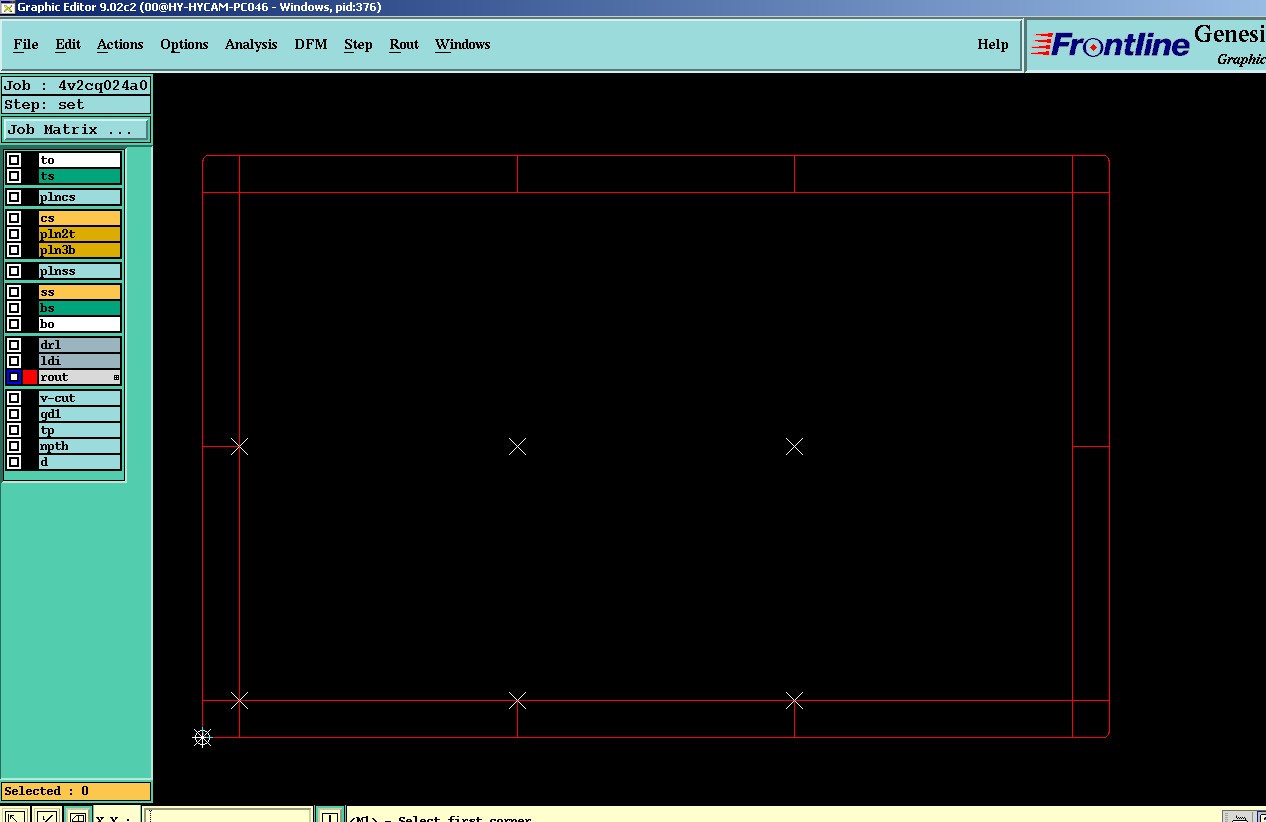This screenshot has width=1266, height=822.
Task: Select layer name 'npth'
Action: point(79,446)
